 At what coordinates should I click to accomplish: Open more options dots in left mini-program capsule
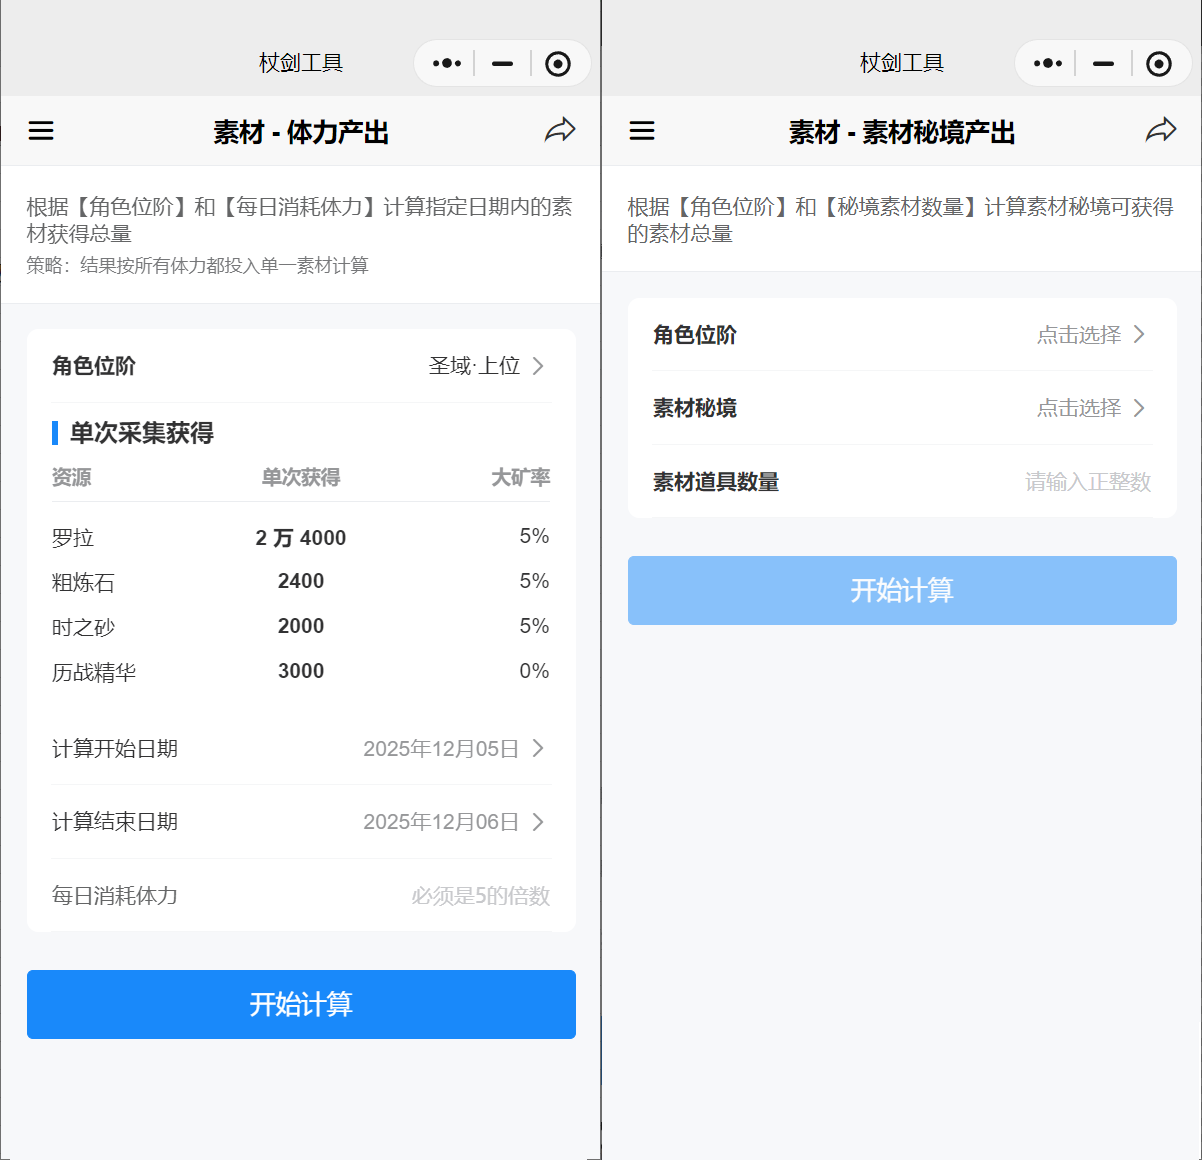point(446,64)
